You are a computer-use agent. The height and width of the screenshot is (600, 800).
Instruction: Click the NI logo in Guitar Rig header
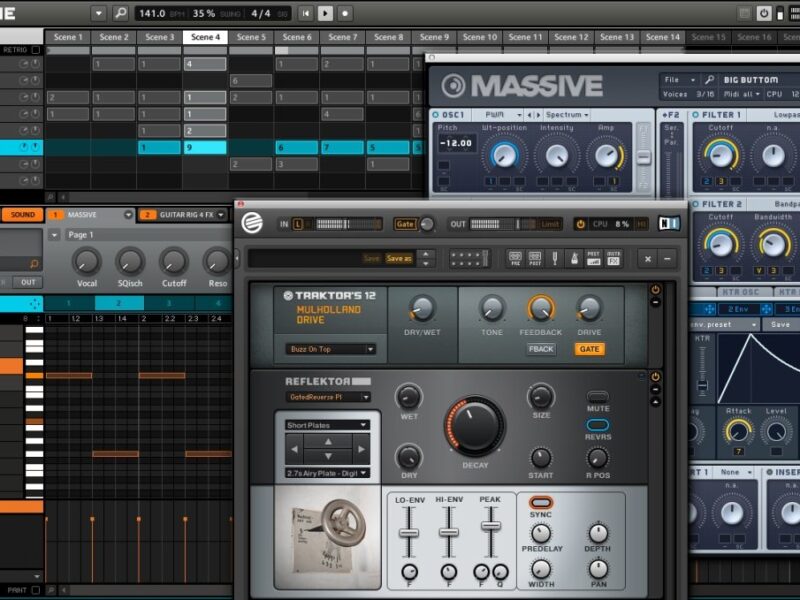(669, 224)
